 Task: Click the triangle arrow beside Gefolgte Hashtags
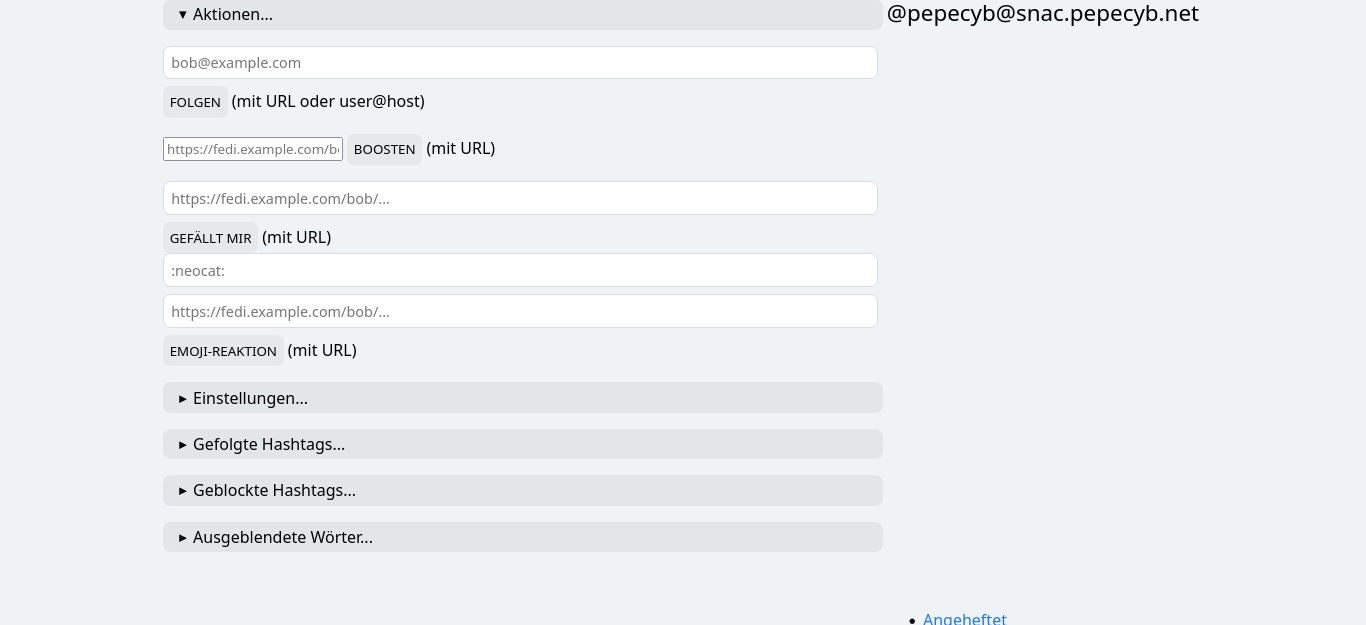183,444
